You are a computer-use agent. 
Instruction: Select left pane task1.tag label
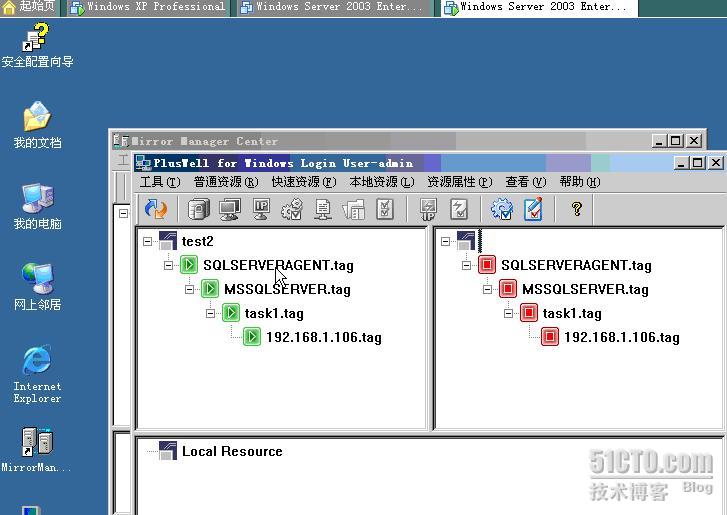[x=274, y=313]
